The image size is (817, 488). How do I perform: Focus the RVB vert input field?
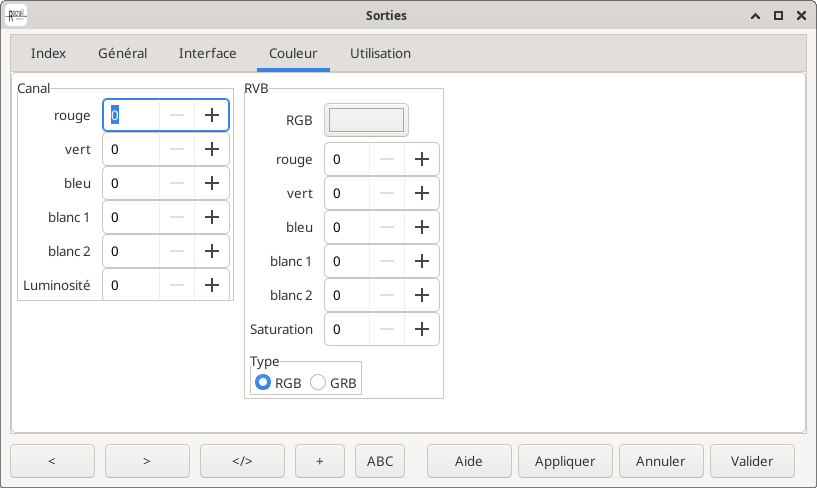[x=348, y=193]
